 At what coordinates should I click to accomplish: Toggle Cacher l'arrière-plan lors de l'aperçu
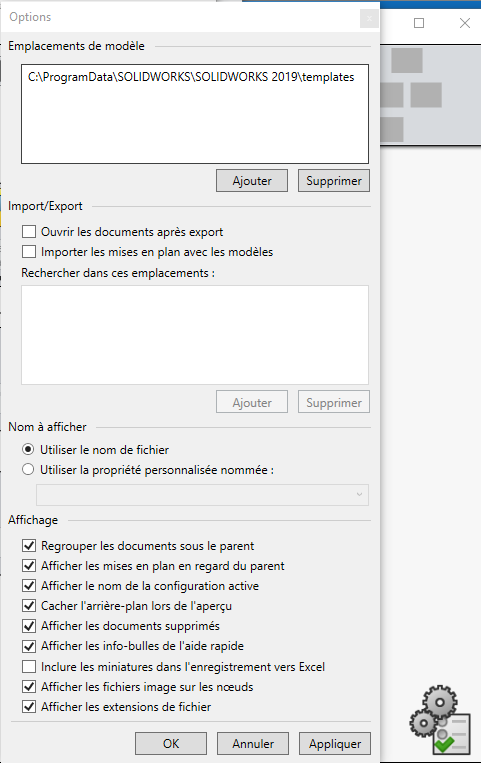pos(29,606)
